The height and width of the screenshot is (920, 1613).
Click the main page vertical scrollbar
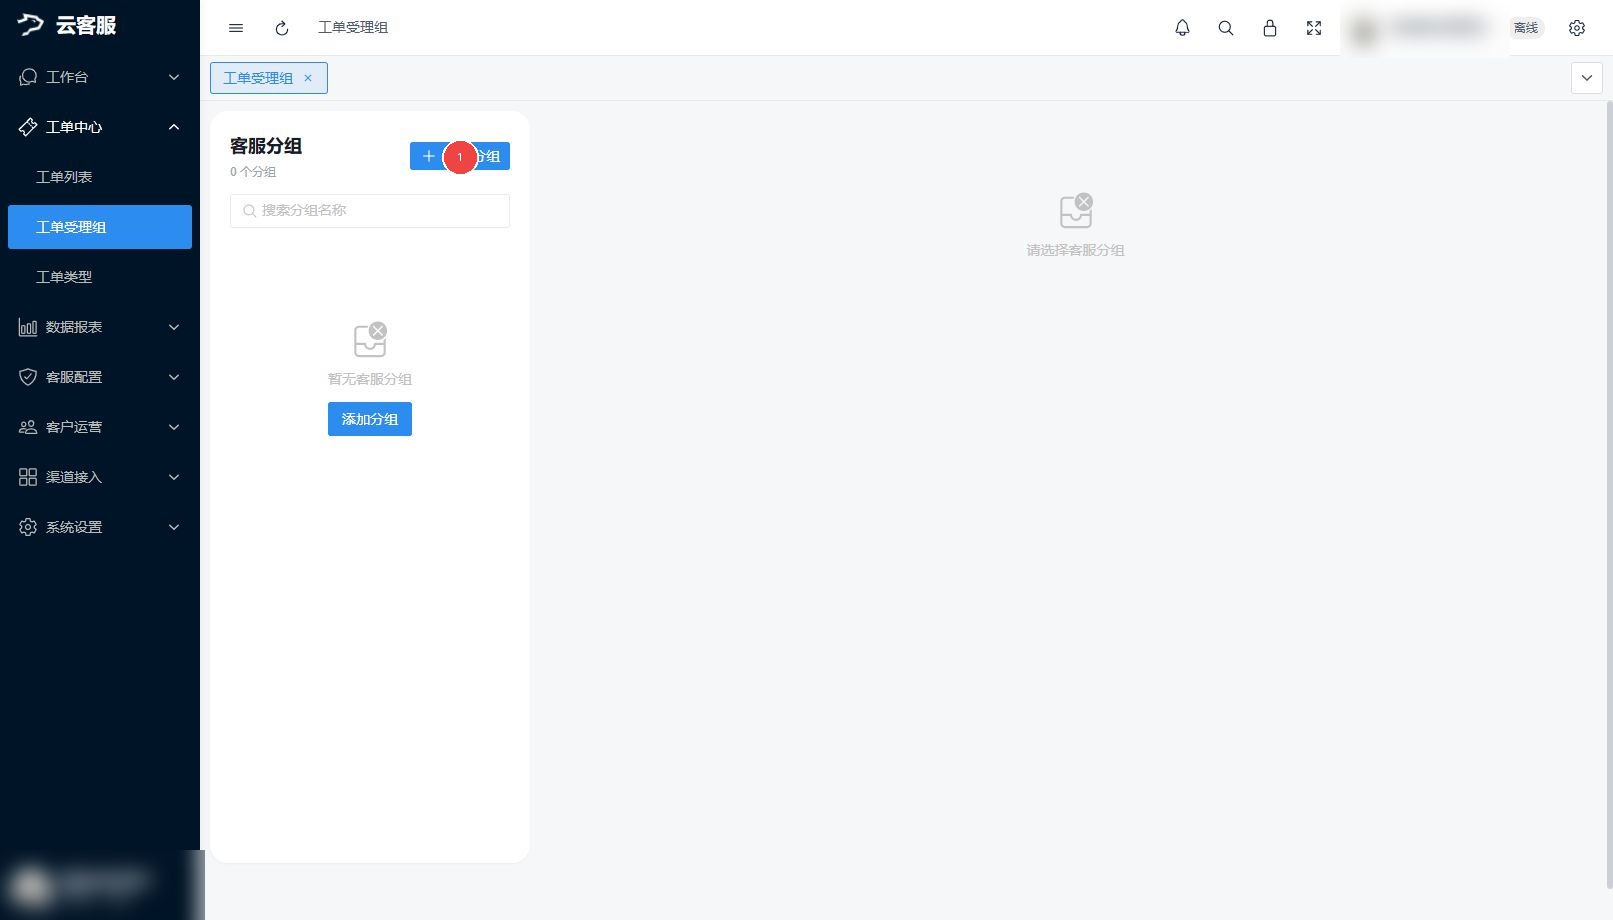[x=1609, y=494]
